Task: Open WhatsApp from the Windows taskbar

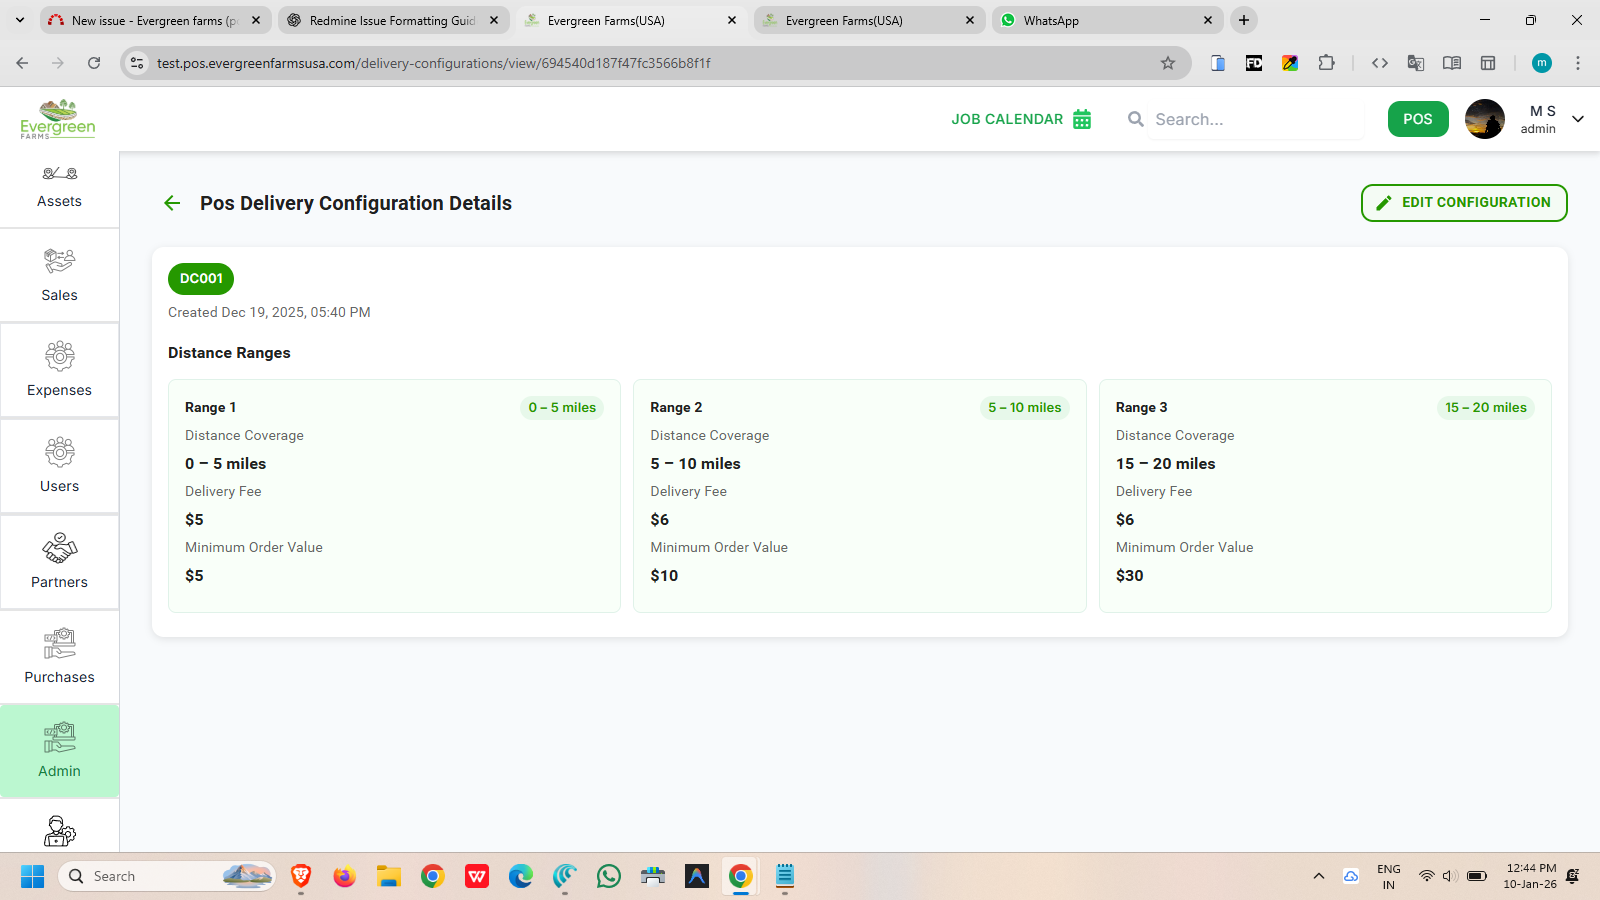Action: point(608,876)
